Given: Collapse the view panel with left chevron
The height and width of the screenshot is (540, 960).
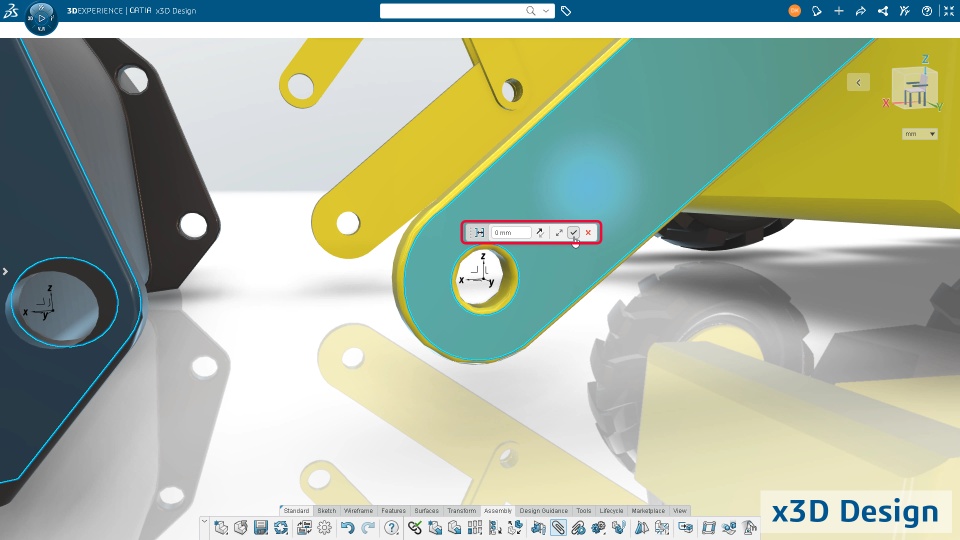Looking at the screenshot, I should tap(858, 83).
